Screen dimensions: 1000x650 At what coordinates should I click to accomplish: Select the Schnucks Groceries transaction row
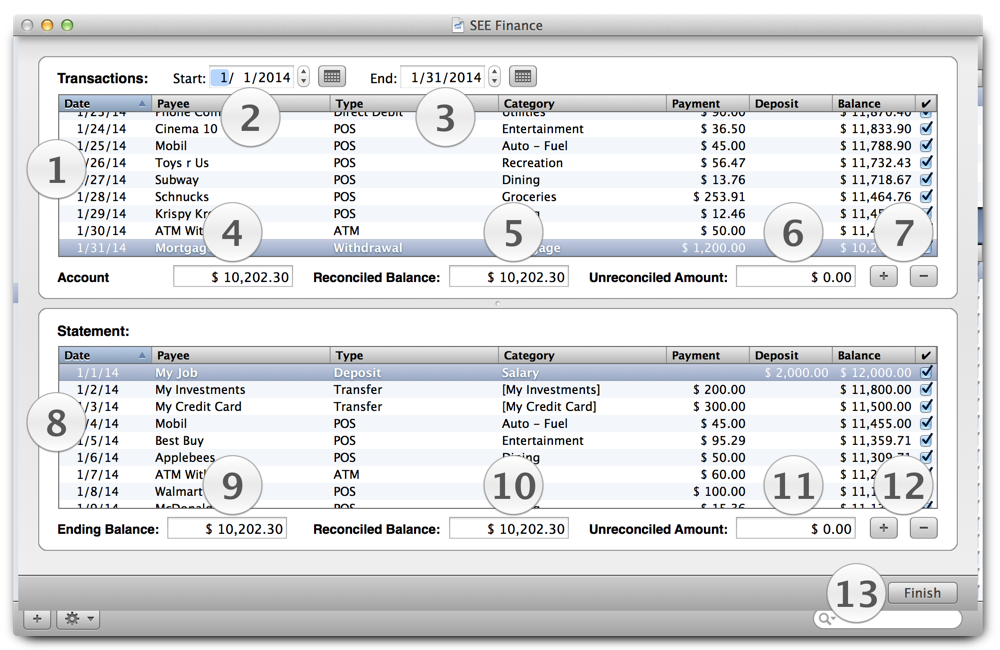[497, 196]
